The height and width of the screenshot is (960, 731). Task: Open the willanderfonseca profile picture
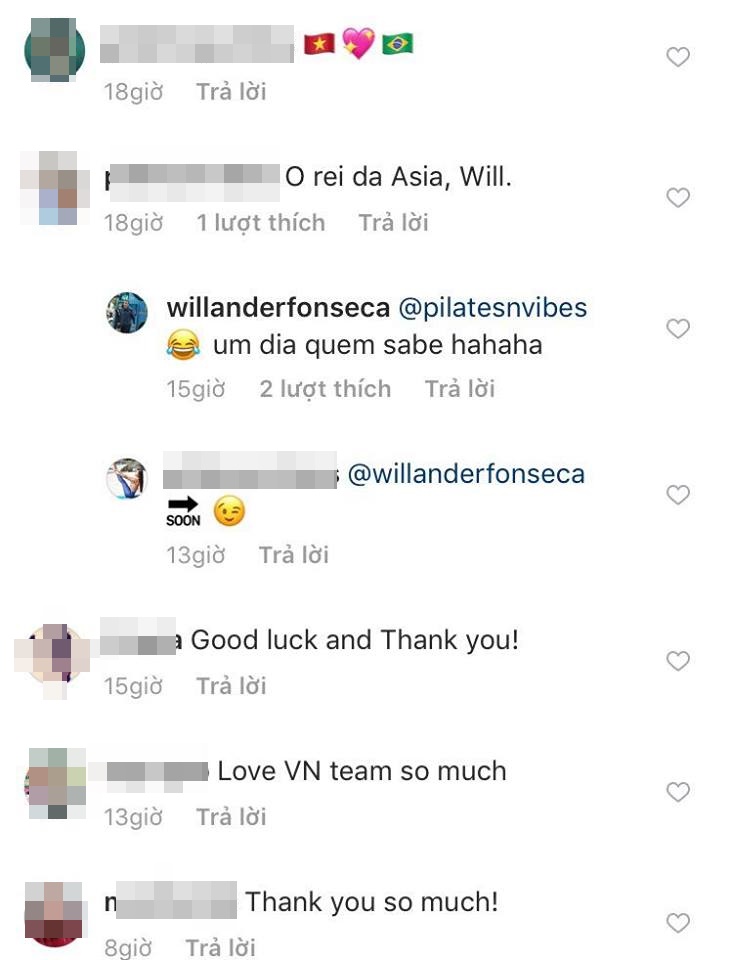click(x=127, y=313)
